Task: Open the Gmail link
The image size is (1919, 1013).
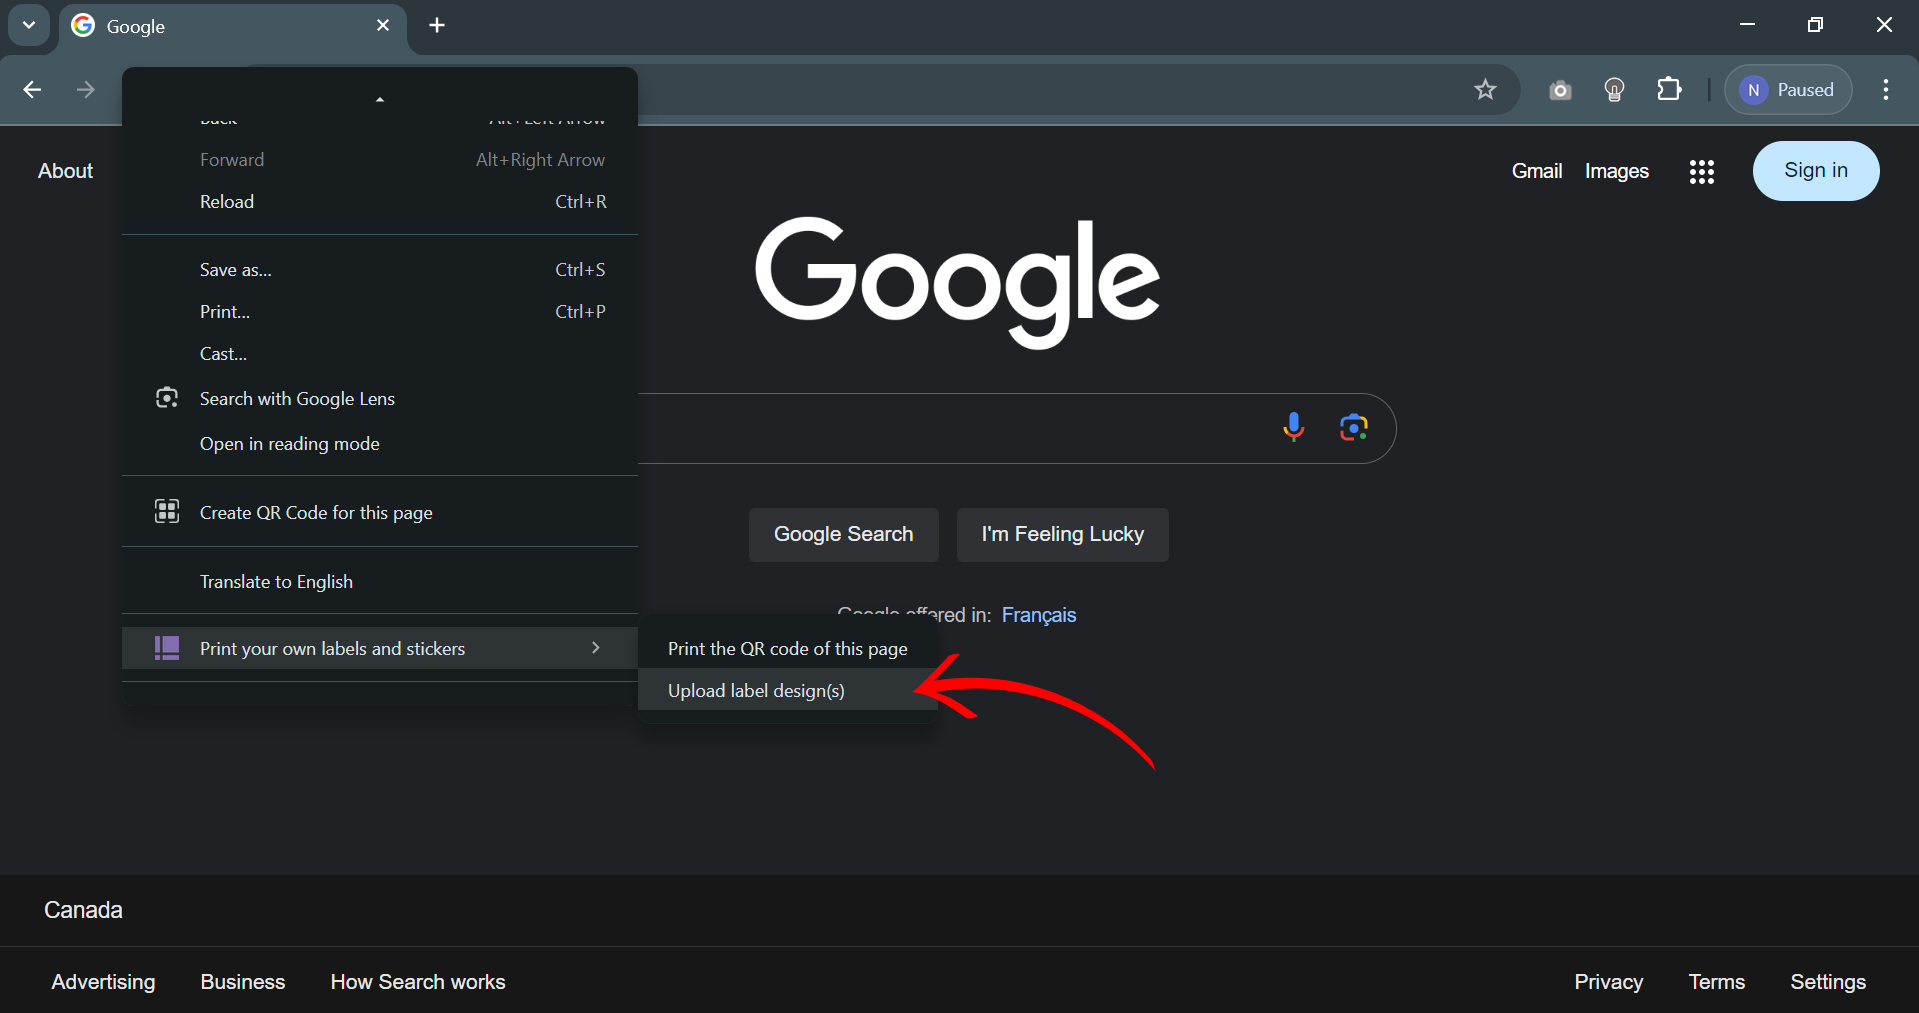Action: click(1537, 171)
